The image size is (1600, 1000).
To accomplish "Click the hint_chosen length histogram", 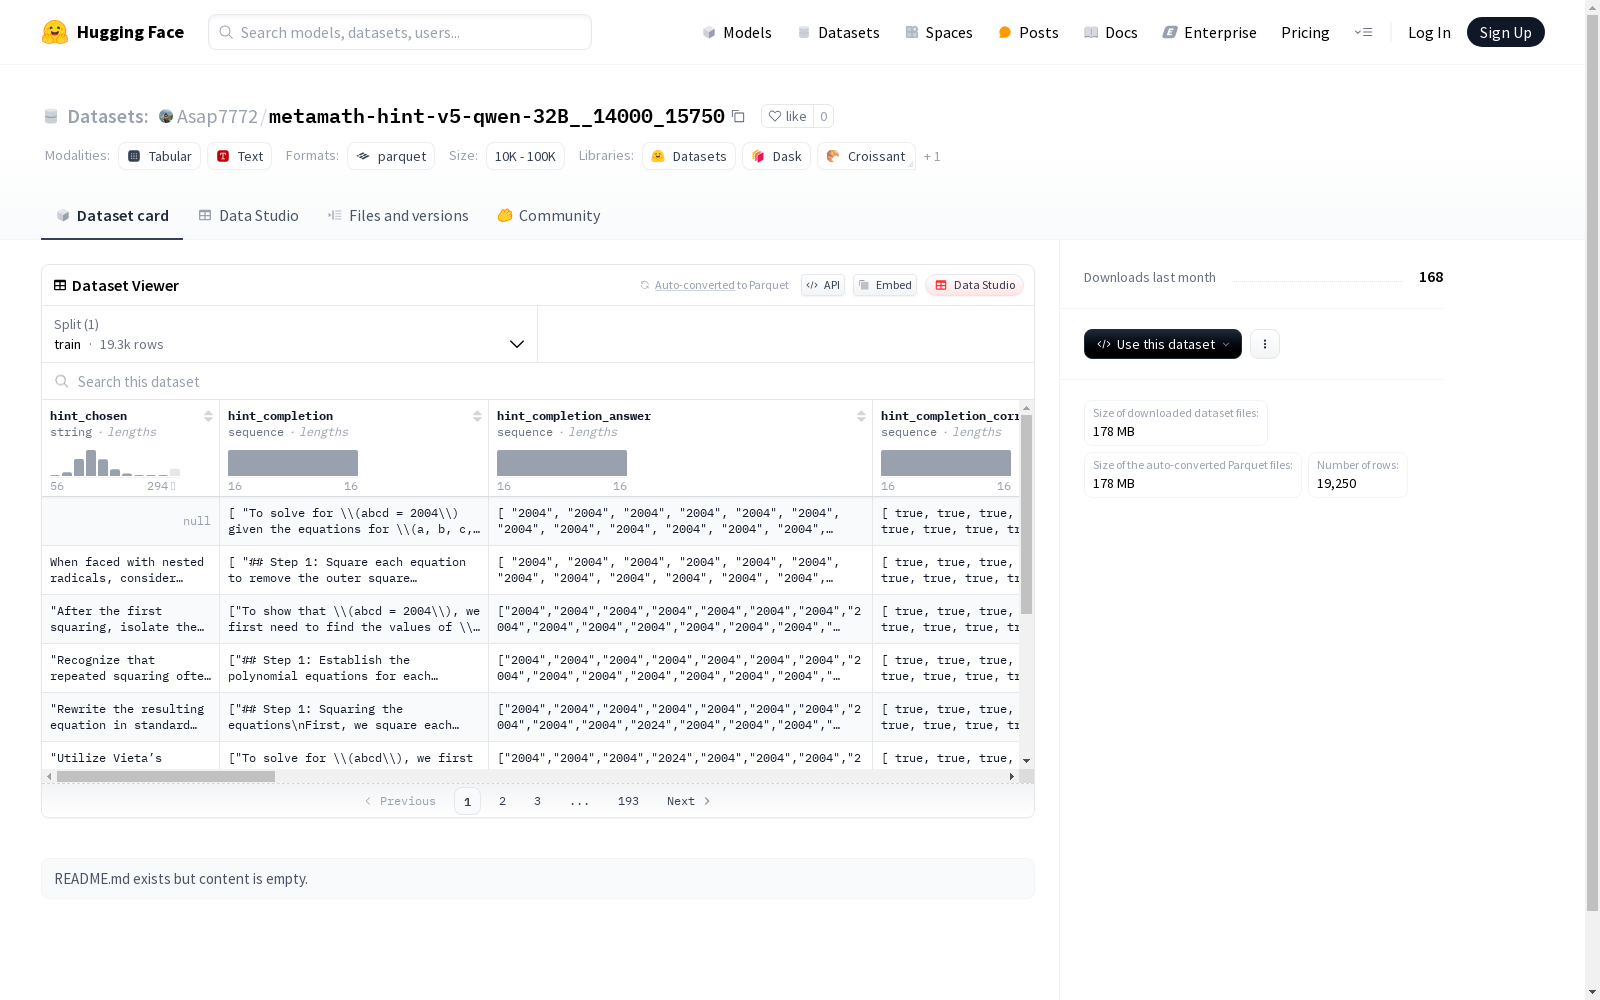I will (115, 463).
